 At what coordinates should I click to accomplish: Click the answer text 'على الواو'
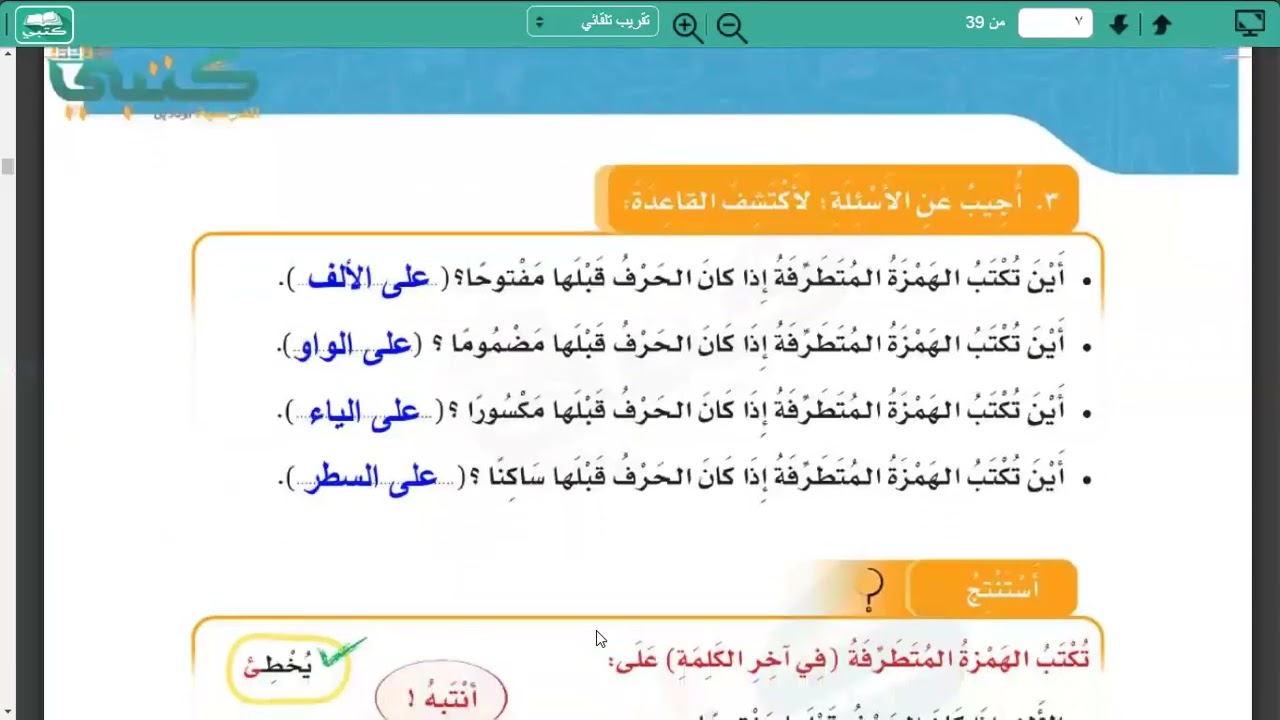[x=354, y=345]
